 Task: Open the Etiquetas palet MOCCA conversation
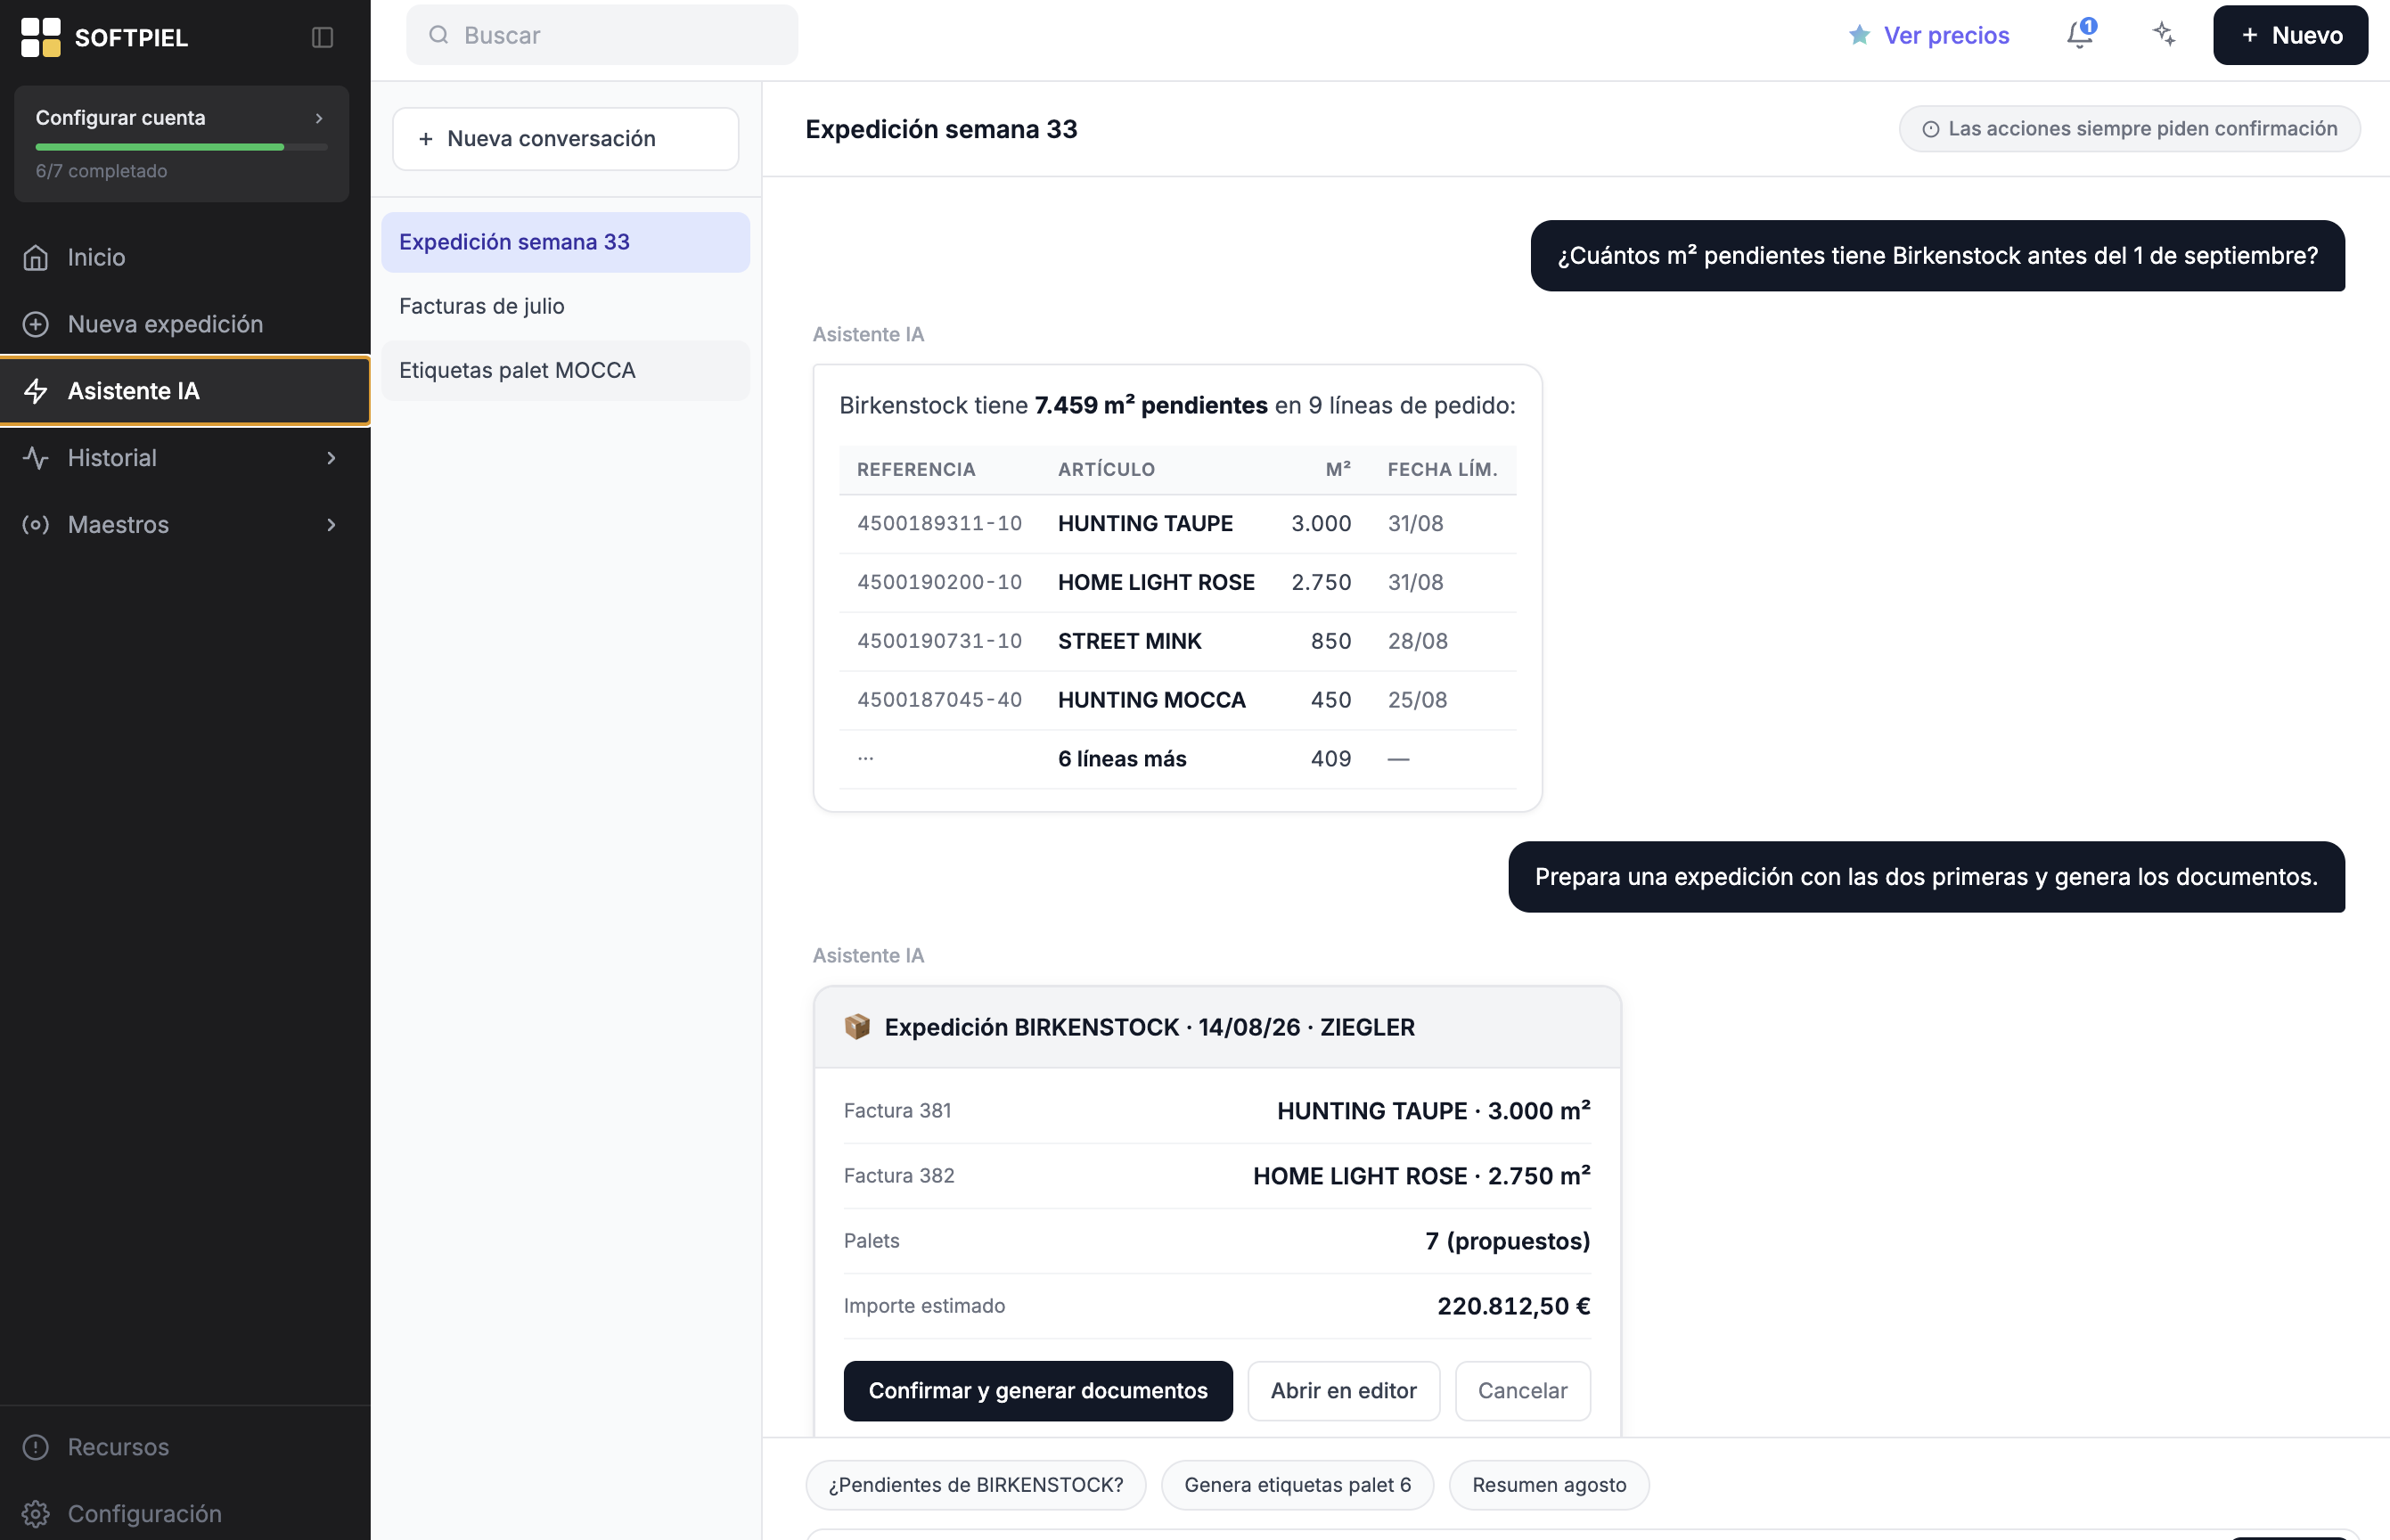pyautogui.click(x=565, y=370)
